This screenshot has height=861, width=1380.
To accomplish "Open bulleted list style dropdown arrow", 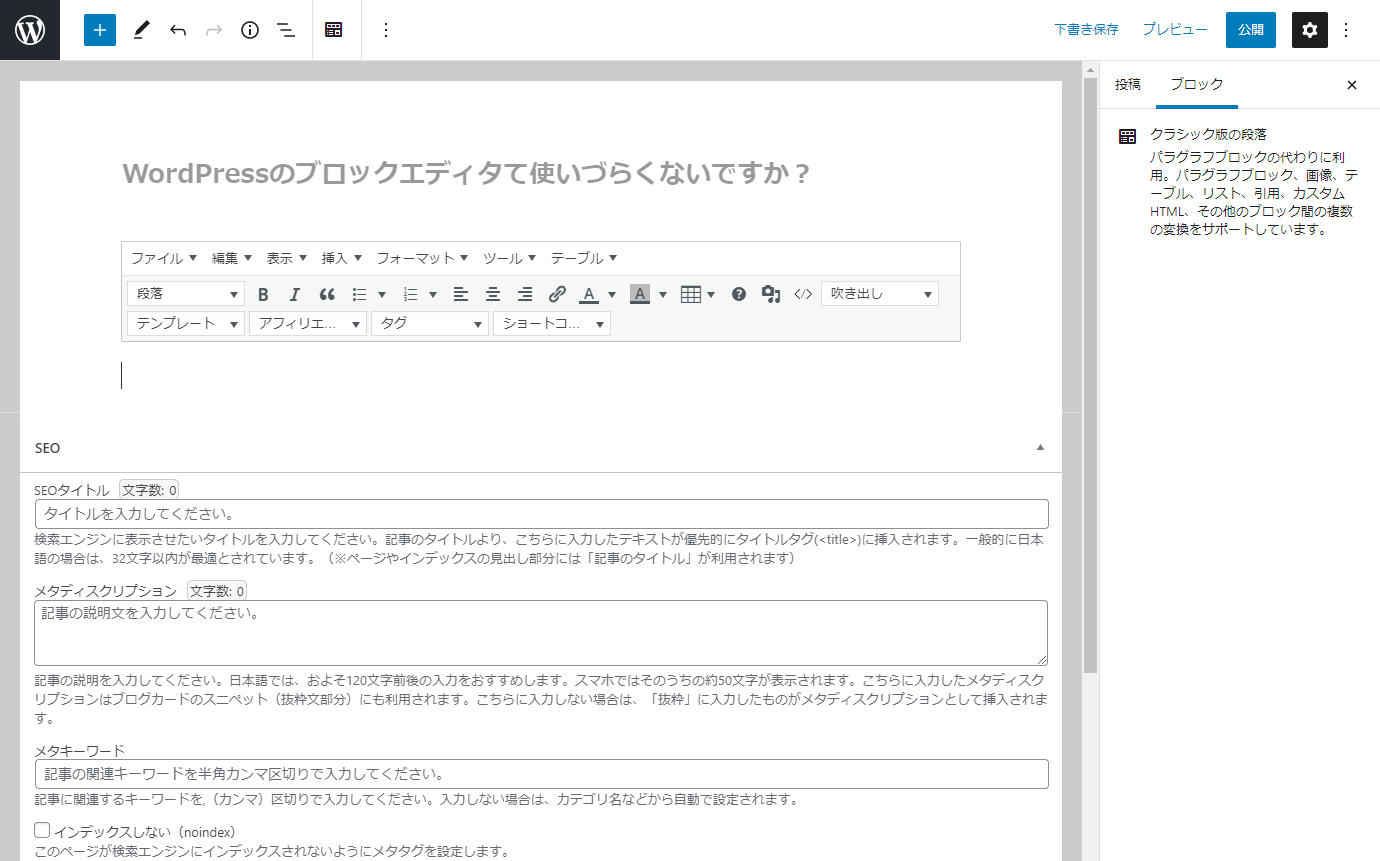I will pos(382,294).
